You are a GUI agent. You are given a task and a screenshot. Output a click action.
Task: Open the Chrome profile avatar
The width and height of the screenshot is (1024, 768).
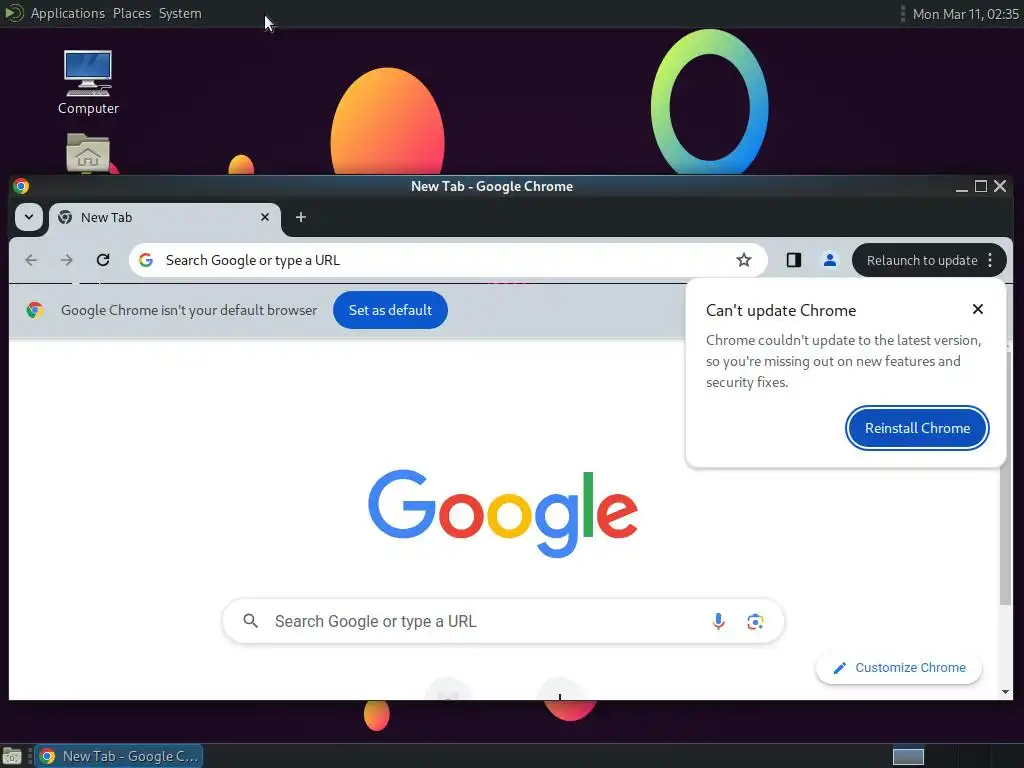[x=829, y=260]
